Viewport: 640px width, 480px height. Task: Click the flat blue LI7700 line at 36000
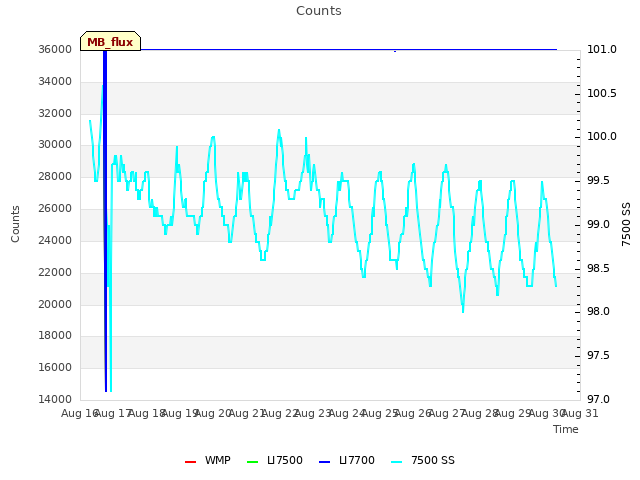pos(349,49)
